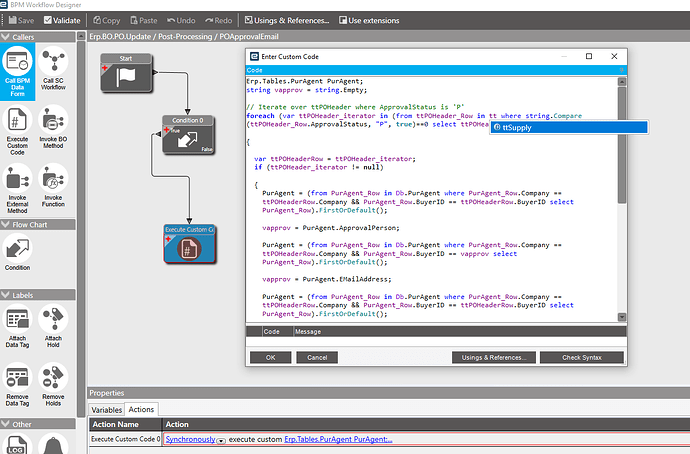Pick the Invoke BO Method icon
Viewport: 690px width, 454px height.
click(x=53, y=127)
